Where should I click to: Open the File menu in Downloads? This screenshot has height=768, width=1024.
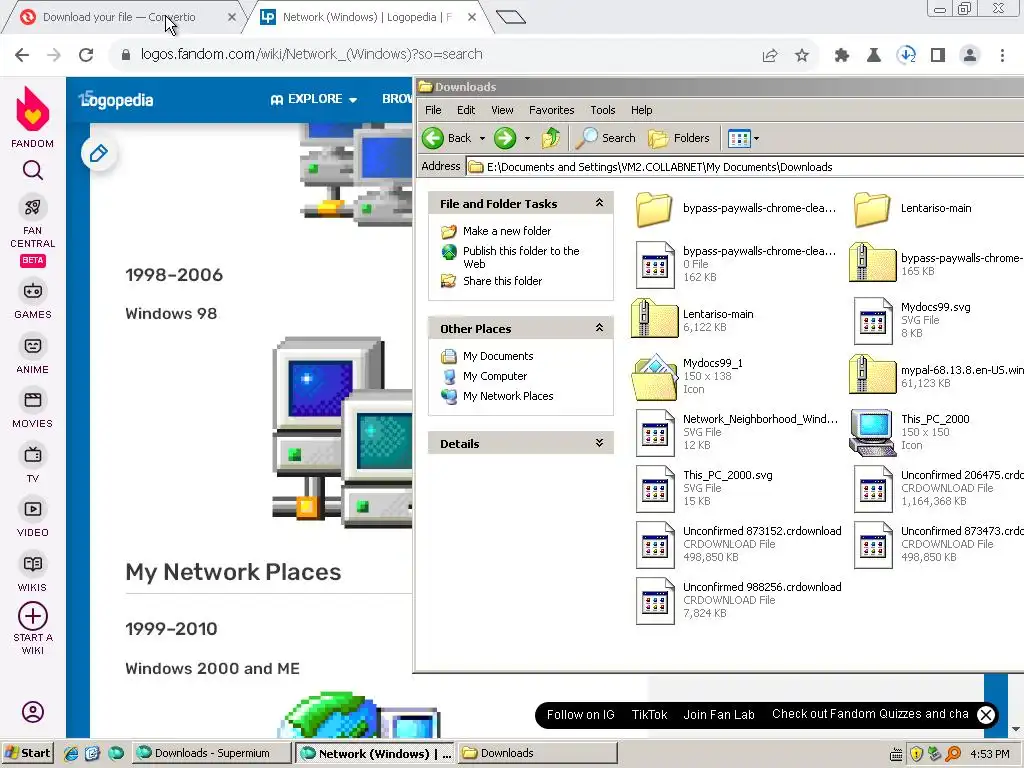[433, 110]
